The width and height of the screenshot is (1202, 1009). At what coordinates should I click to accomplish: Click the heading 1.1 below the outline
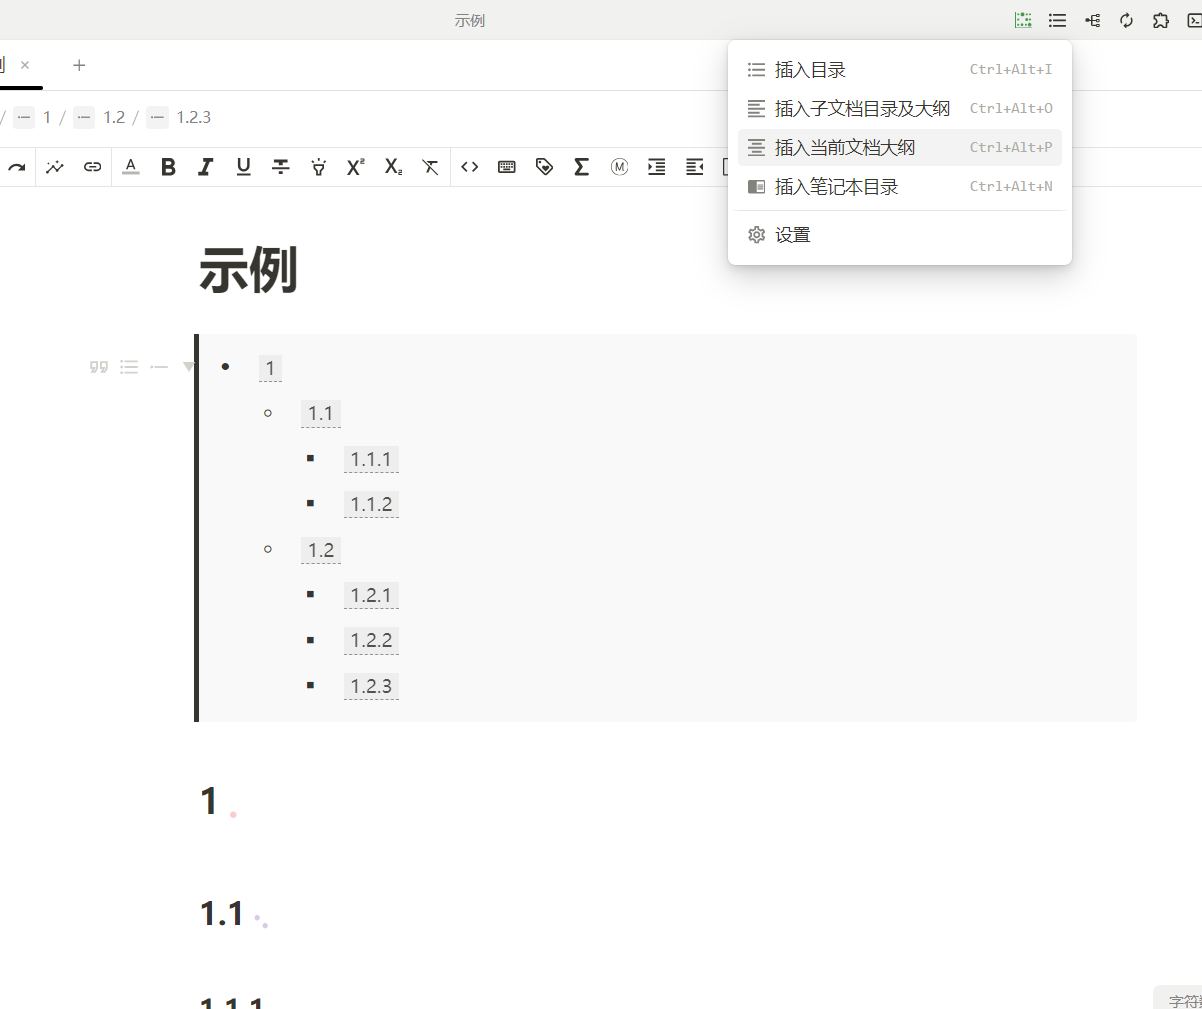point(222,914)
